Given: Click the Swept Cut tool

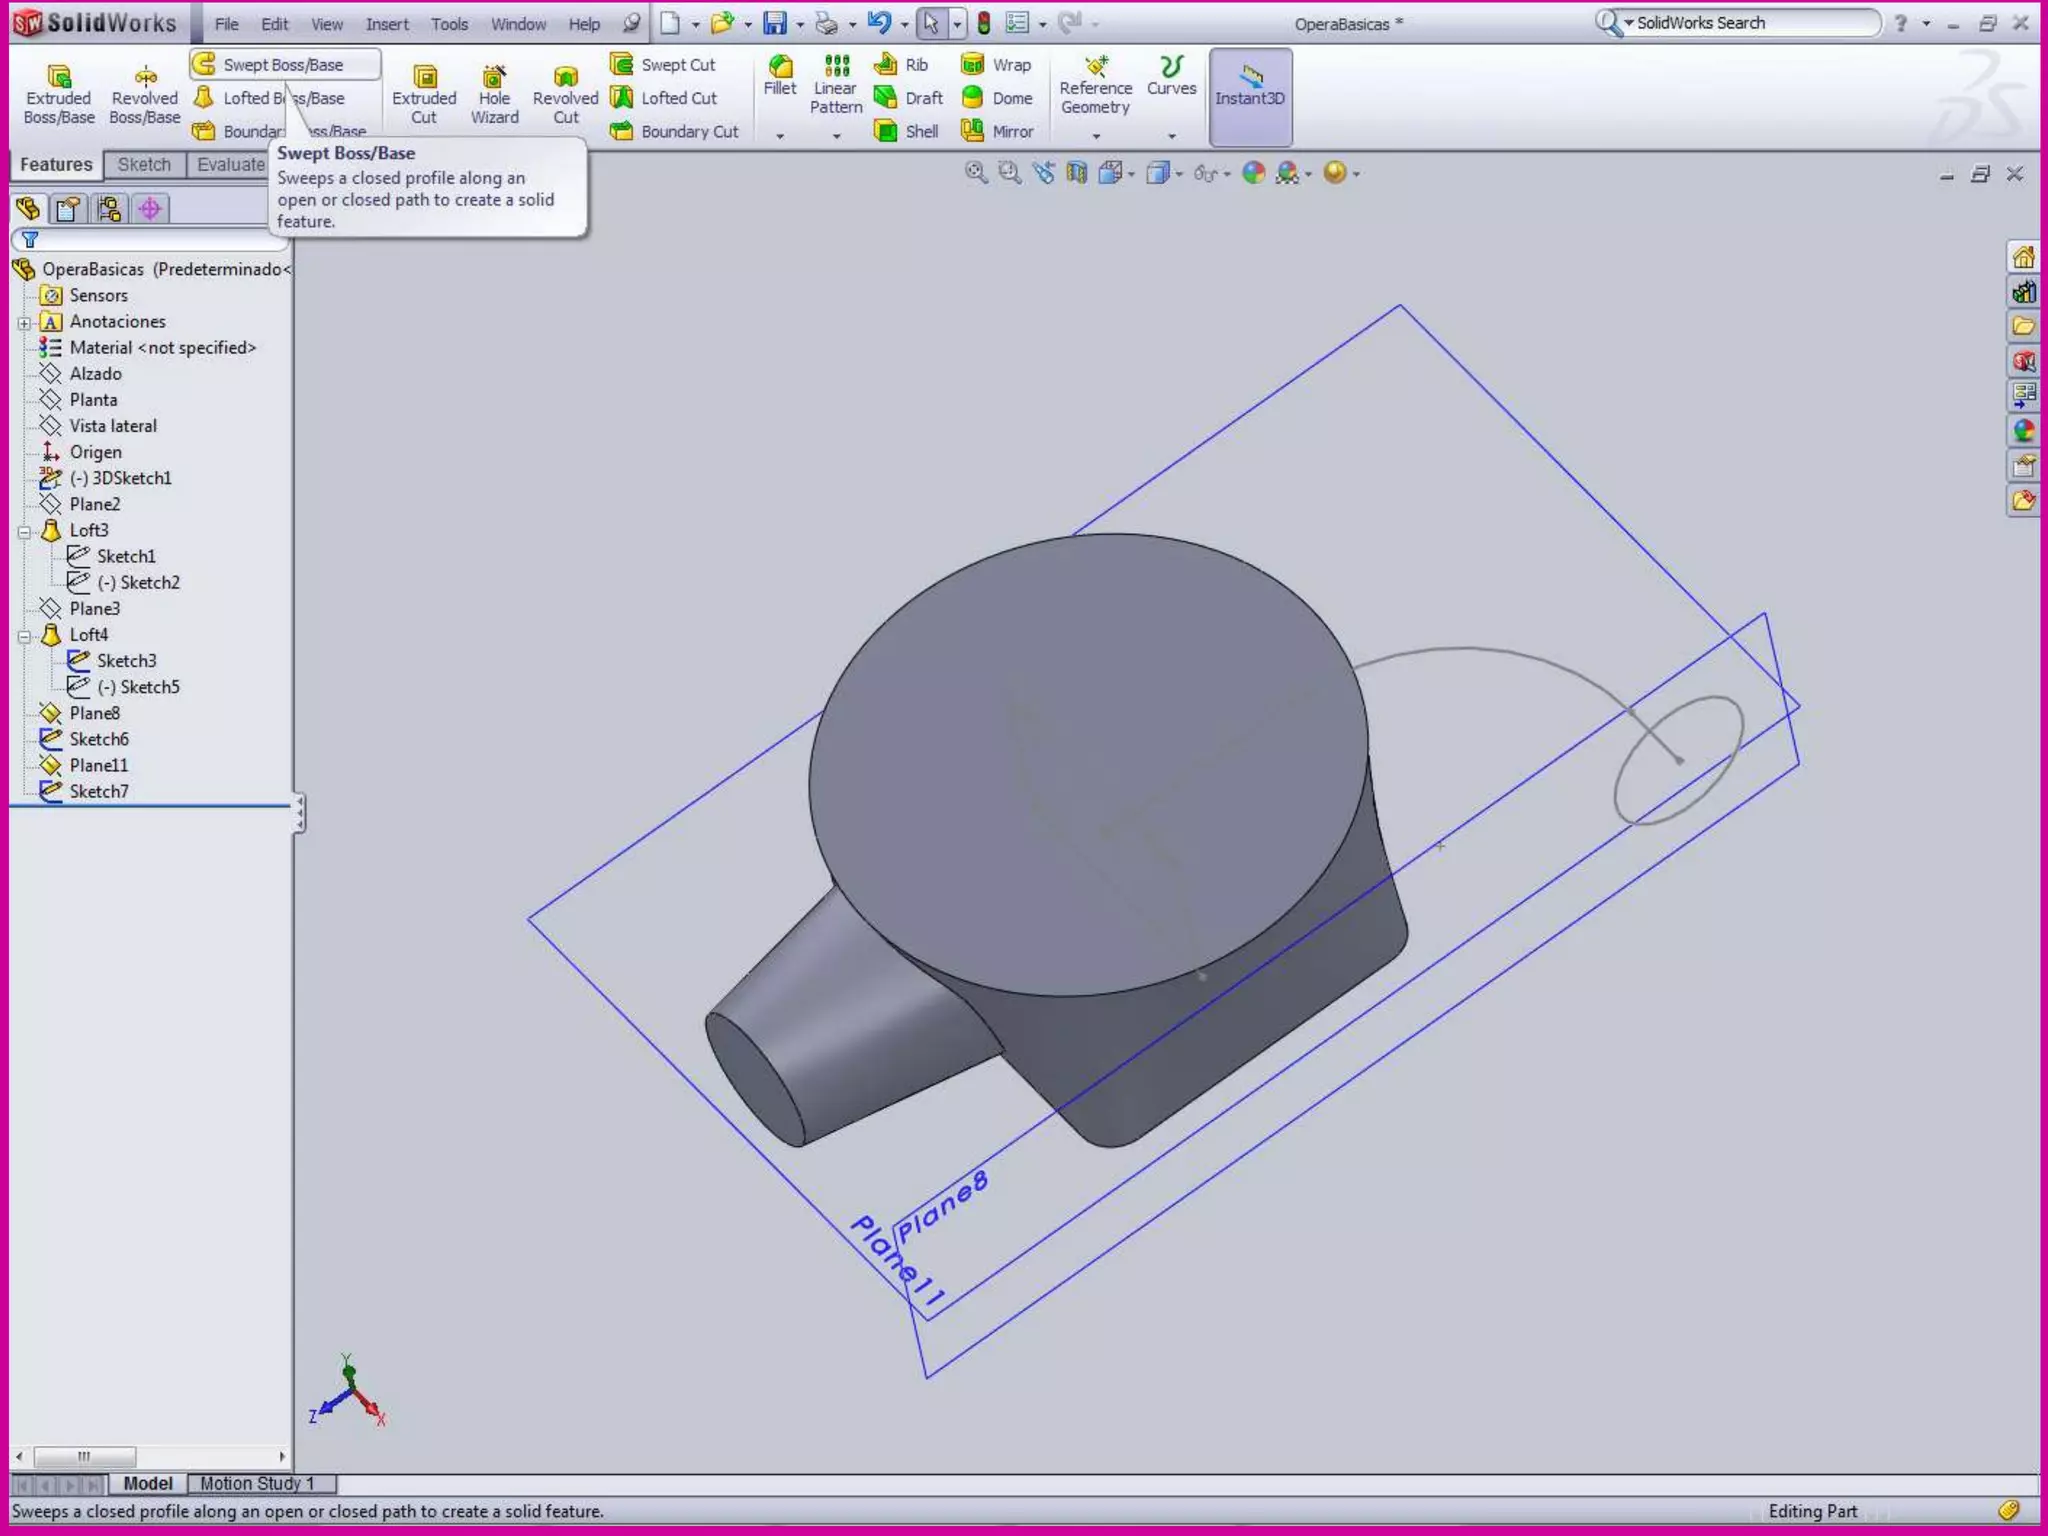Looking at the screenshot, I should coord(664,65).
